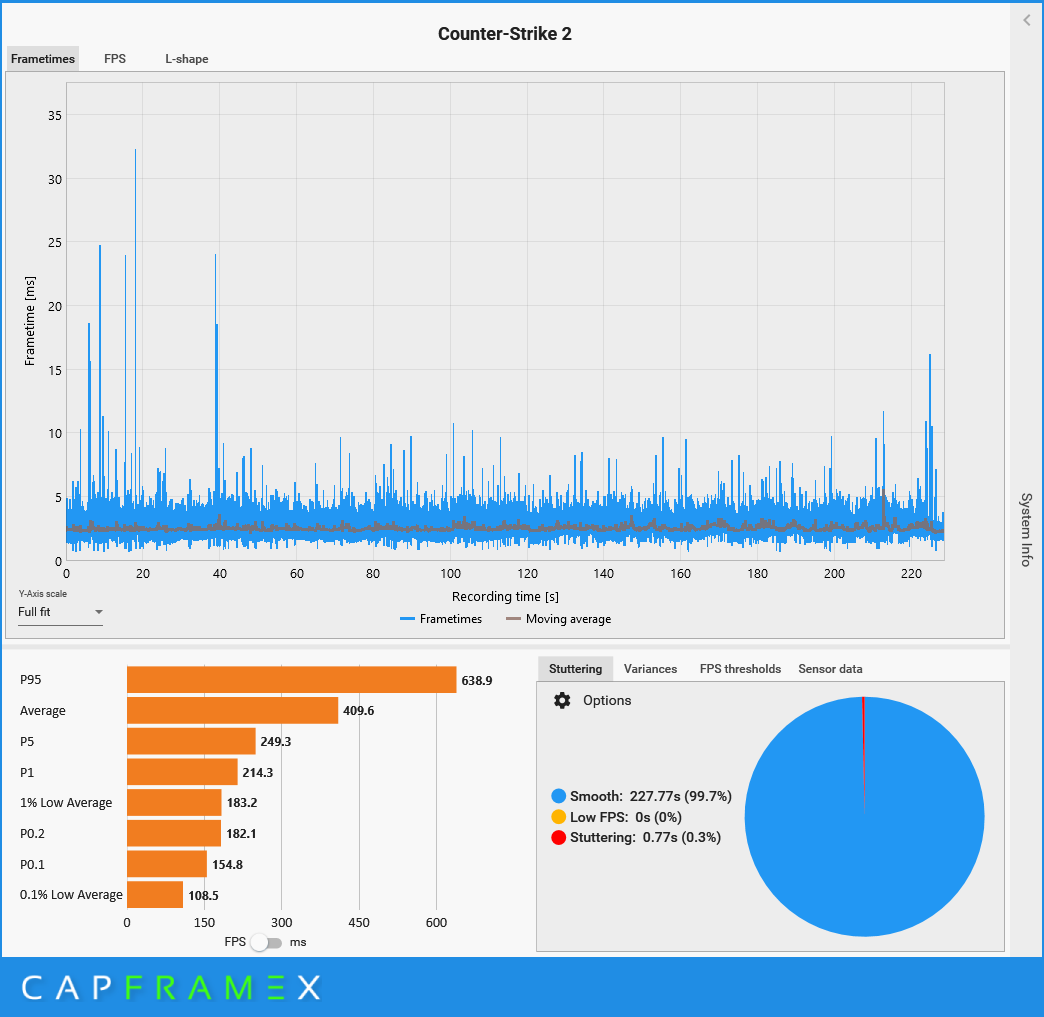The height and width of the screenshot is (1017, 1044).
Task: Click the red Stuttering legend dot
Action: pyautogui.click(x=559, y=837)
